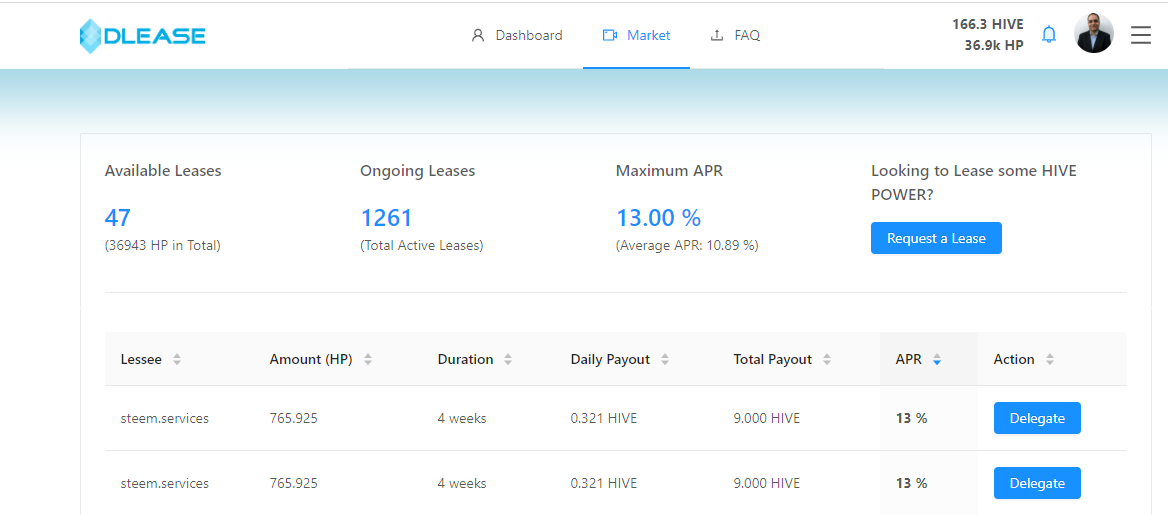
Task: Click the Request a Lease button
Action: pos(936,238)
